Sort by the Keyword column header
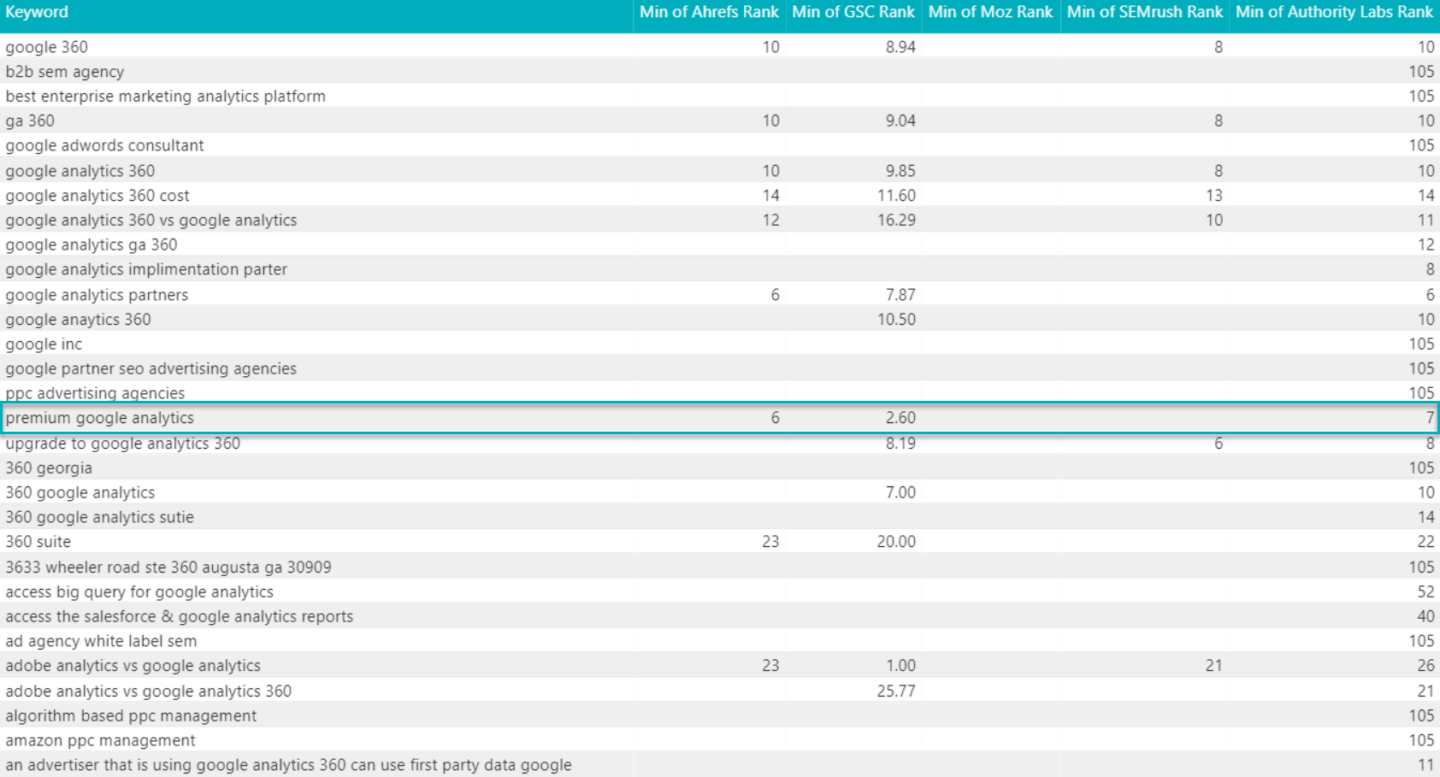This screenshot has width=1440, height=777. (37, 12)
